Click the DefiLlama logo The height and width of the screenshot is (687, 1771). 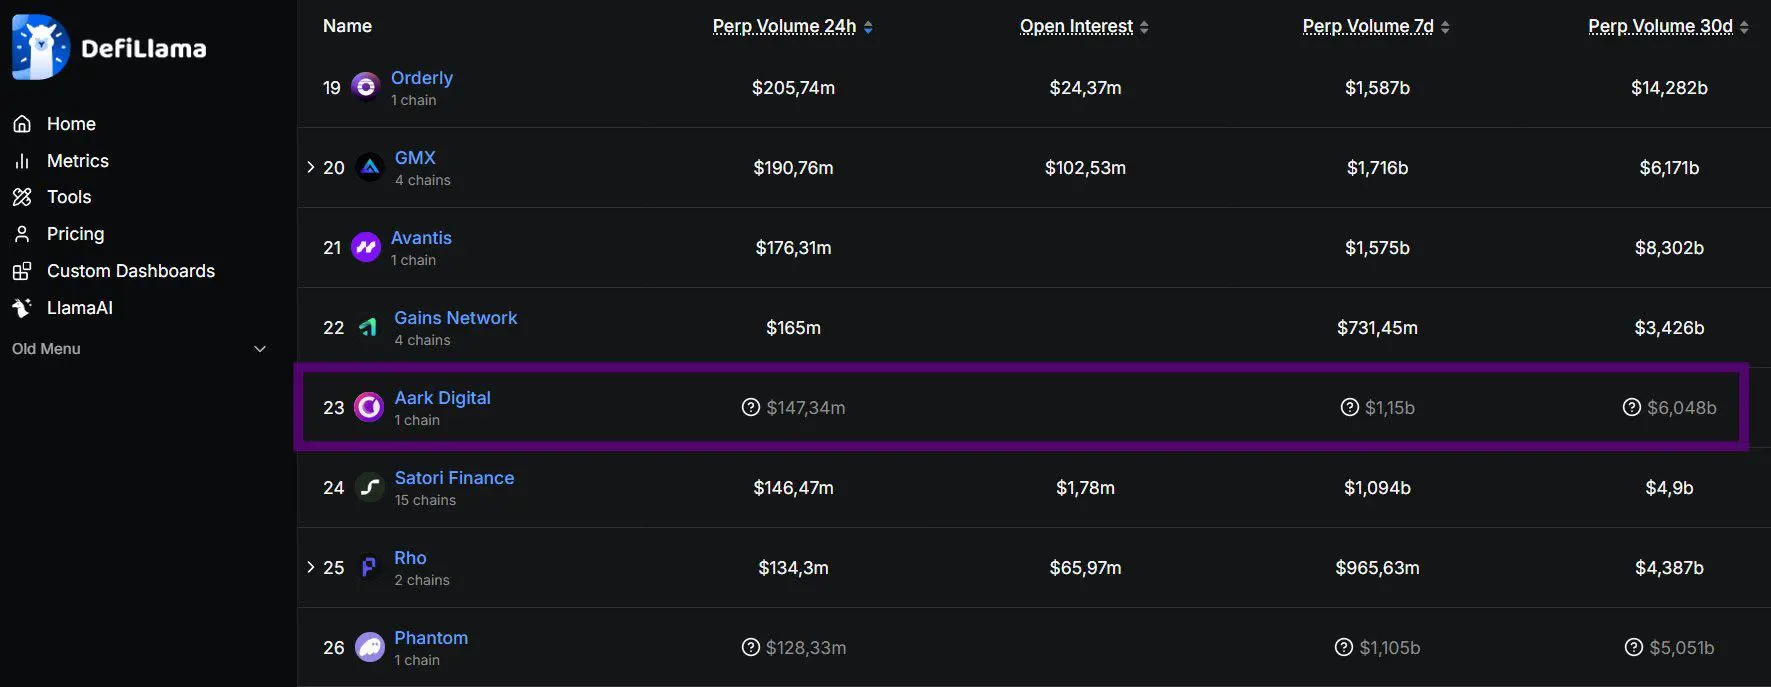tap(109, 47)
